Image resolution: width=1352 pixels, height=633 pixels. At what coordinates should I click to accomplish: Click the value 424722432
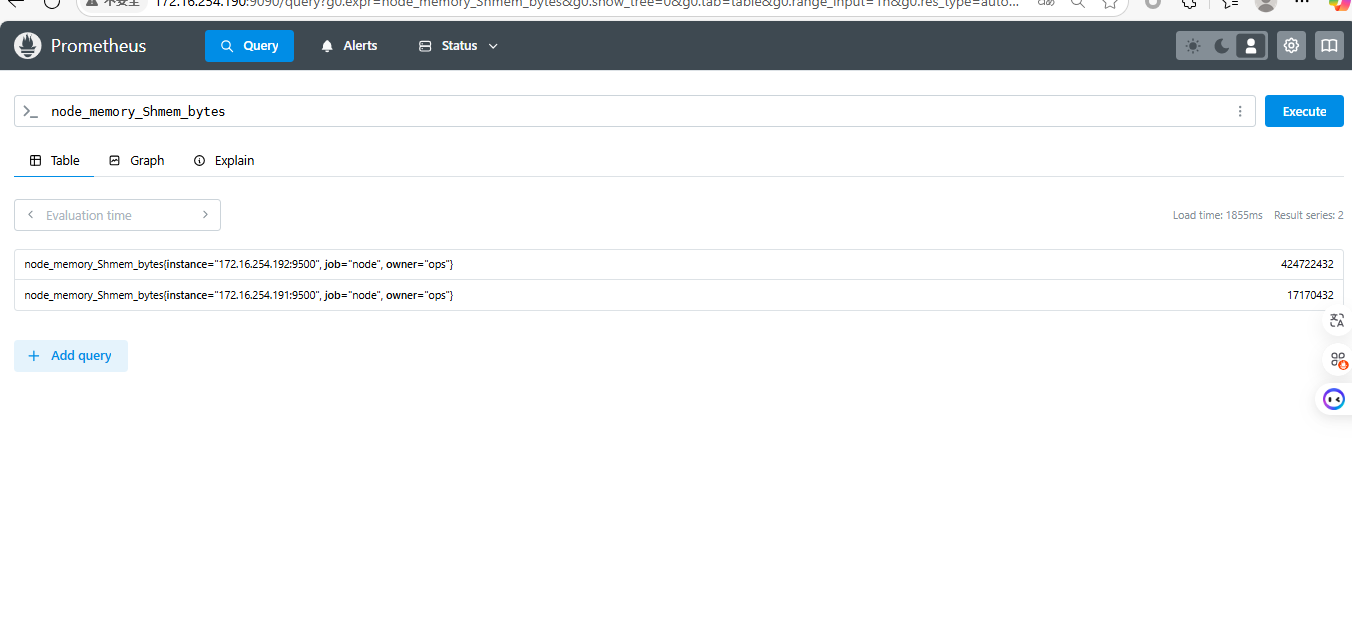coord(1307,264)
